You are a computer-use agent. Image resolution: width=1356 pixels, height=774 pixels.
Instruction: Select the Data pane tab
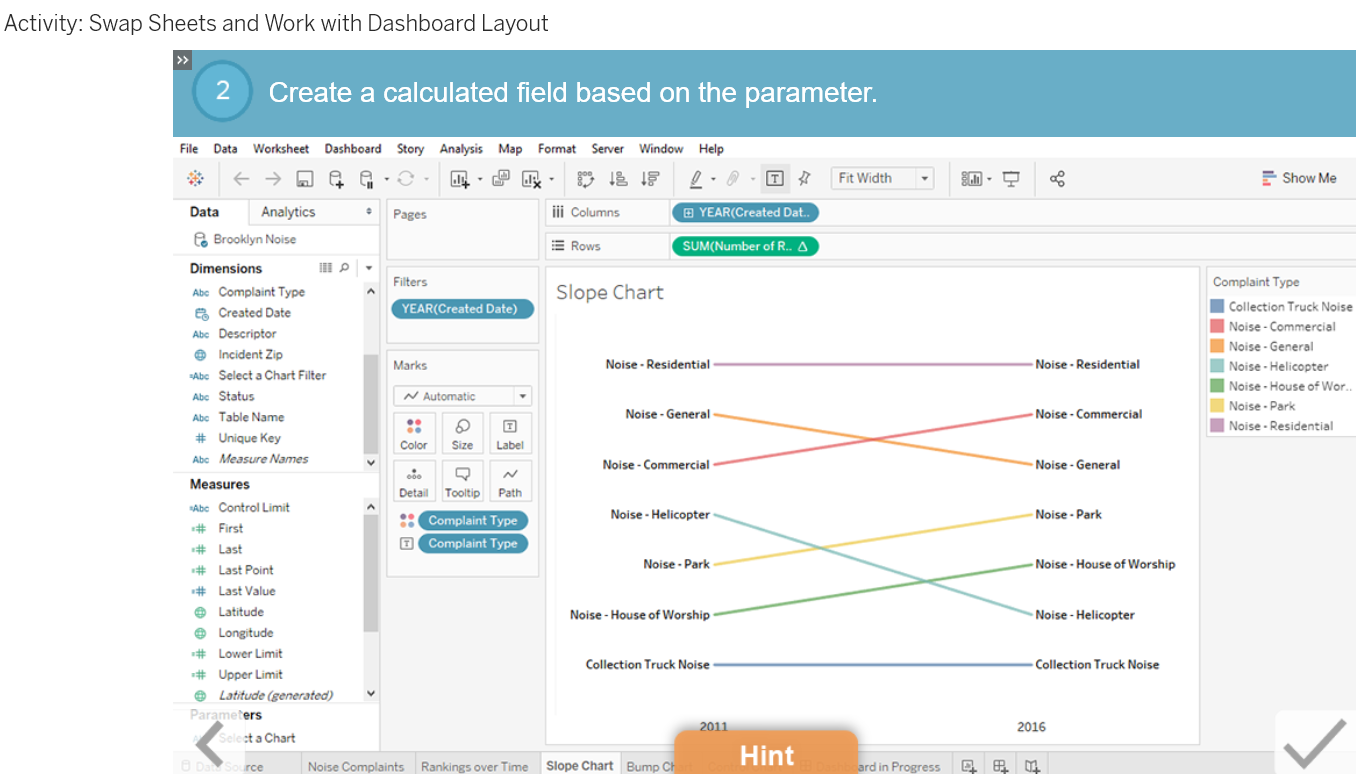[204, 212]
